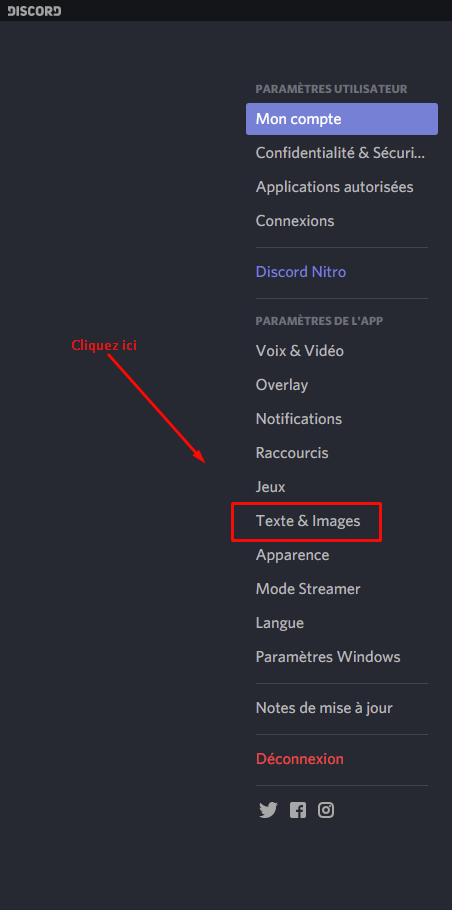
Task: Open Mode Streamer settings
Action: point(342,589)
